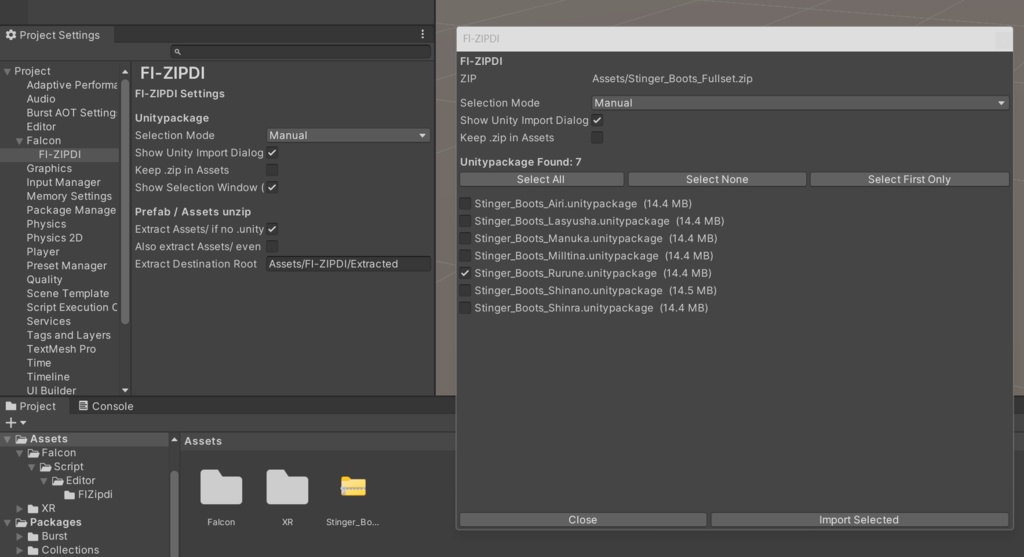Collapse the Assets root in project tree
This screenshot has height=557, width=1024.
coord(7,439)
